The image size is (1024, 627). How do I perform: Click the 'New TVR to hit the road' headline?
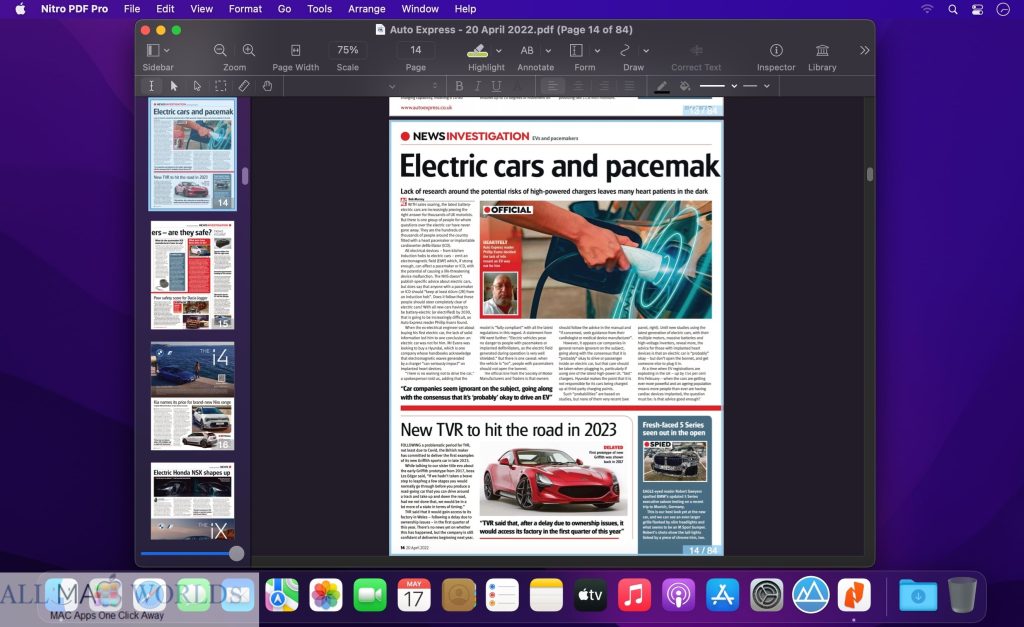coord(508,430)
